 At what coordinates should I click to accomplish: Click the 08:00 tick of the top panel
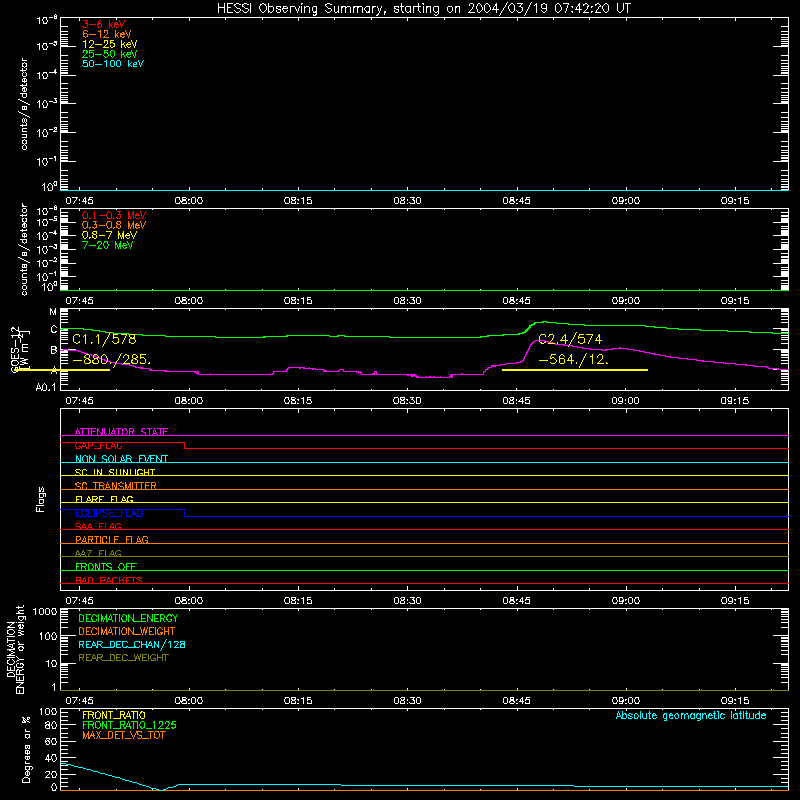click(189, 201)
